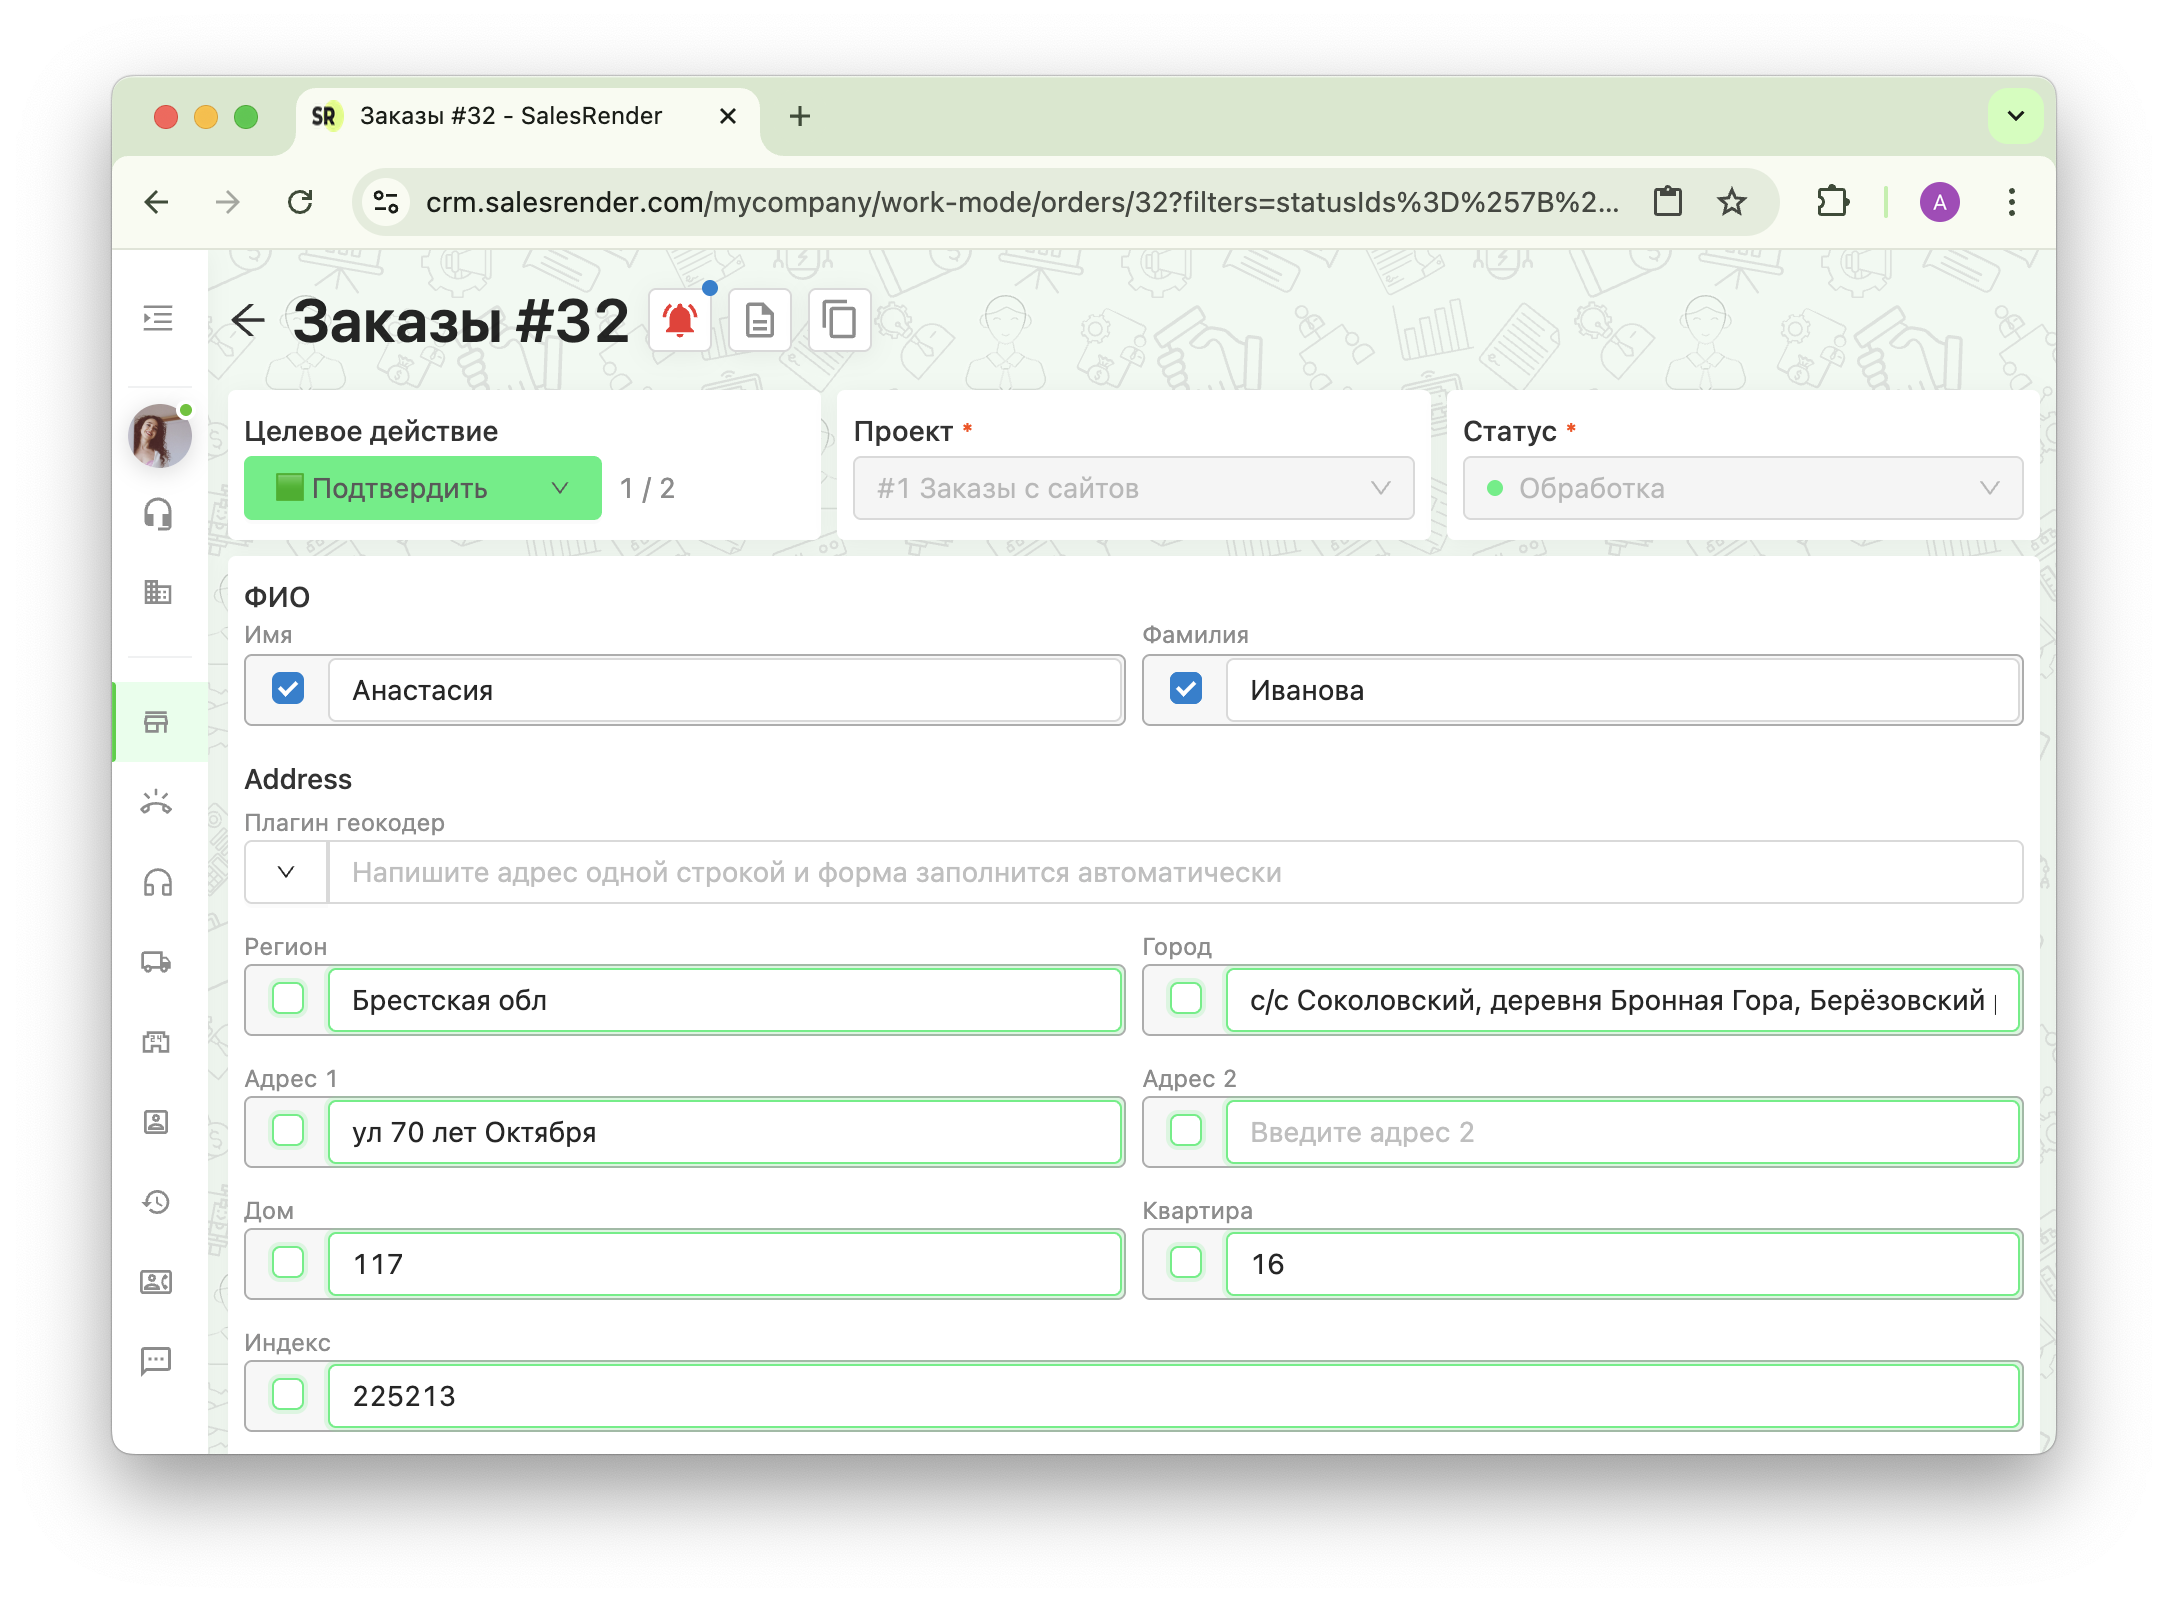Open the ID card icon in sidebar
This screenshot has height=1602, width=2168.
(157, 1282)
